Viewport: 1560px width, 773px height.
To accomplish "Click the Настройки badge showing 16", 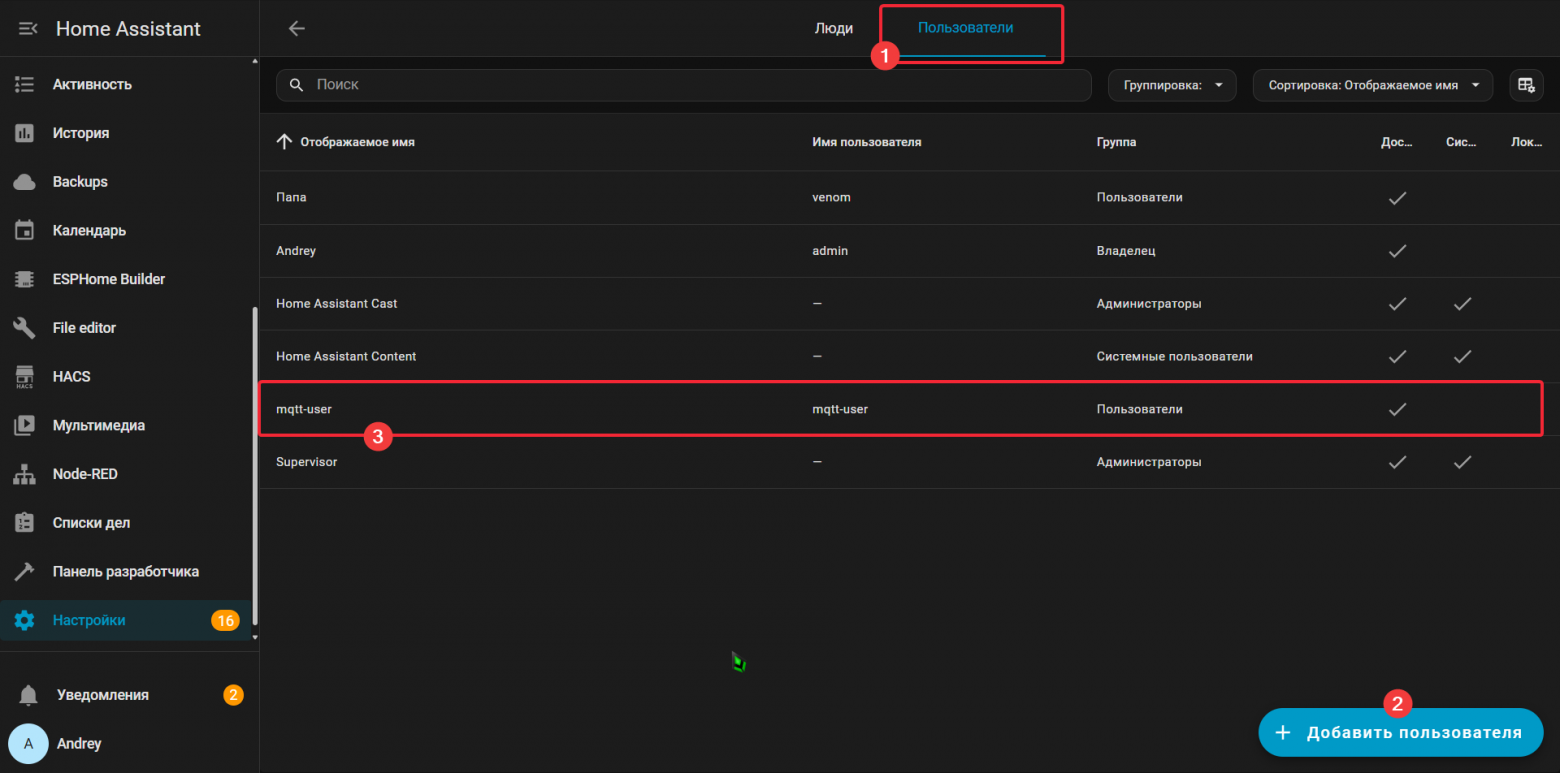I will tap(225, 621).
